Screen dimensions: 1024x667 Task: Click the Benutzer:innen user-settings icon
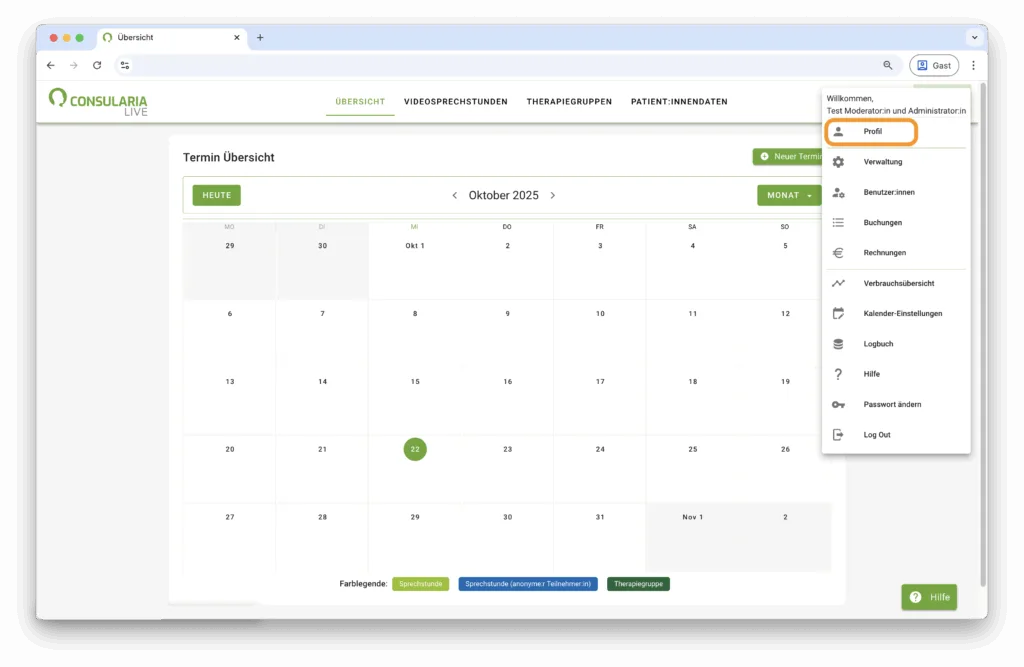click(x=838, y=192)
